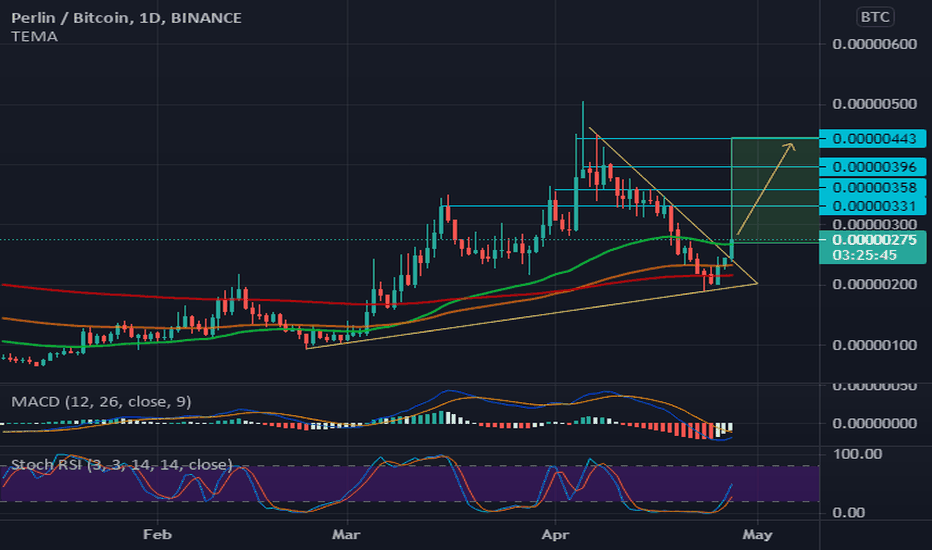Click the current price 0.00000275 label

[873, 240]
